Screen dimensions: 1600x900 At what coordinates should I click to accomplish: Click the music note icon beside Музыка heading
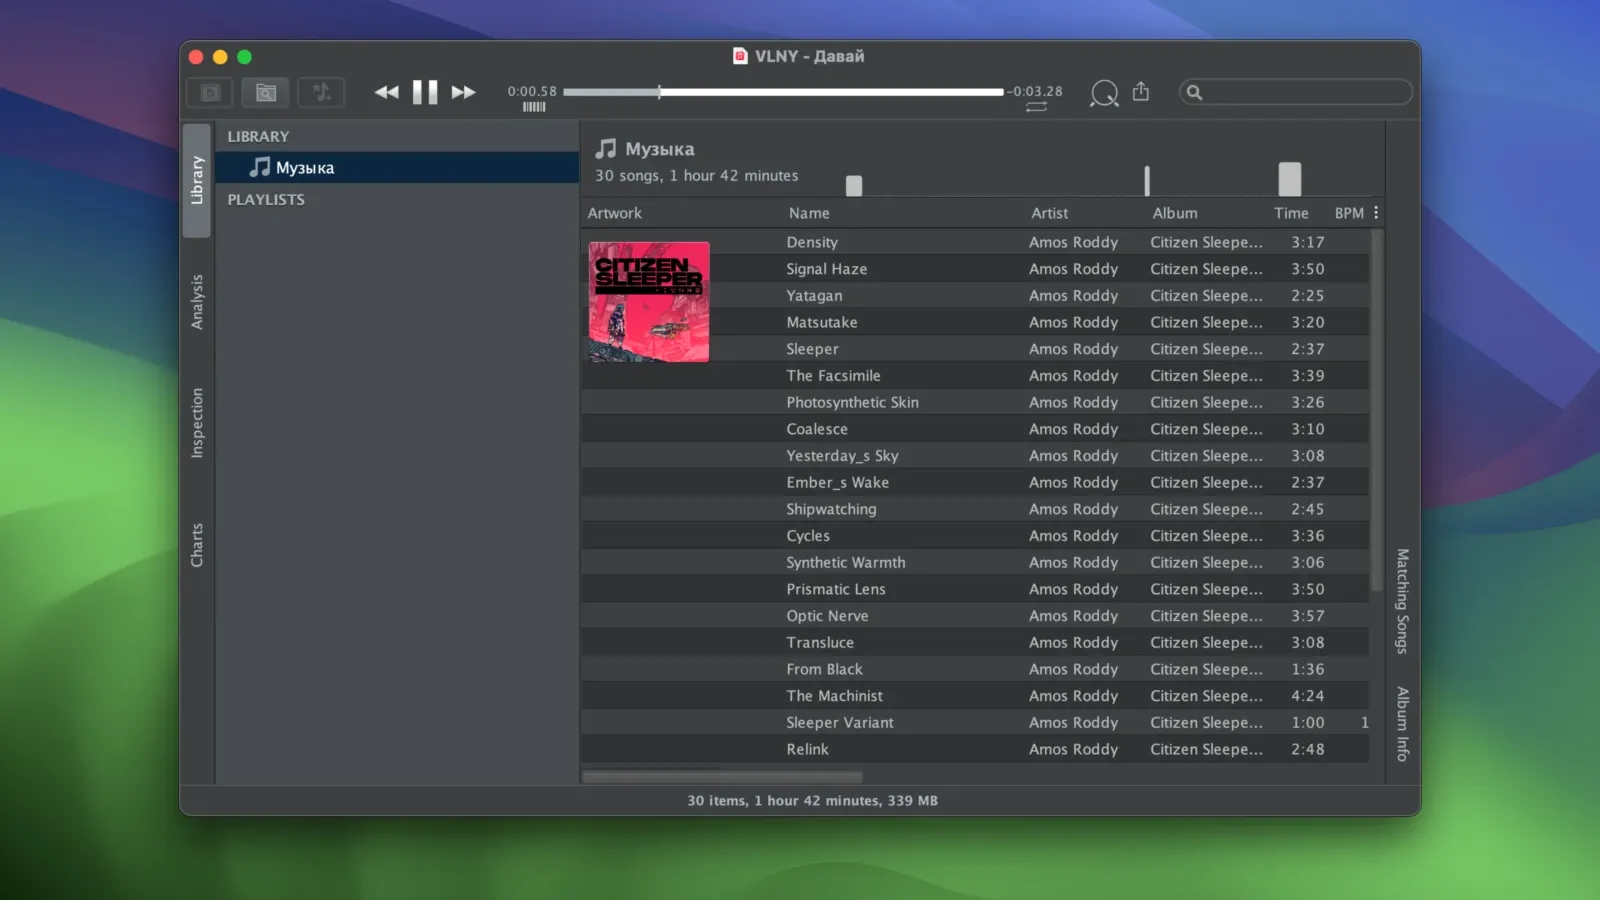pos(606,148)
